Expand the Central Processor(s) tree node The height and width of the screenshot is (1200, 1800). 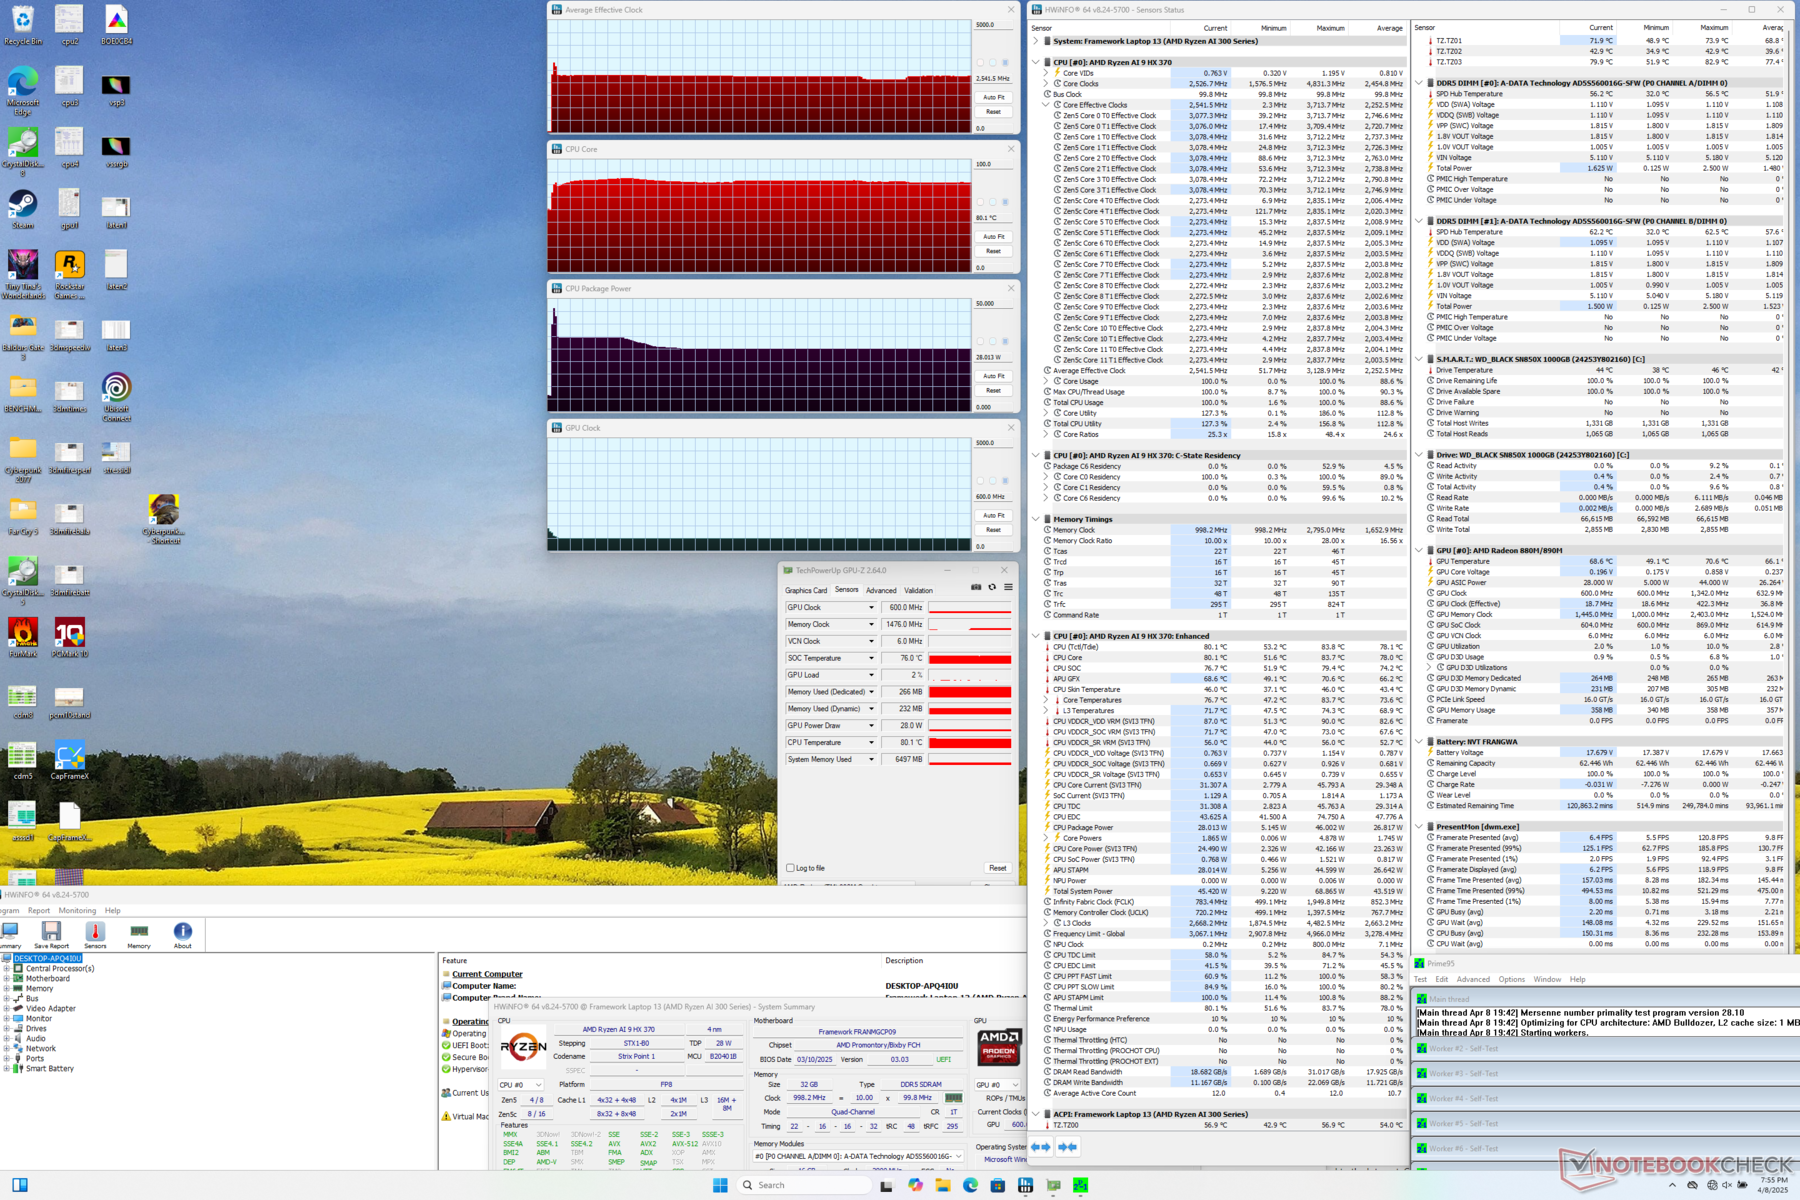click(7, 968)
